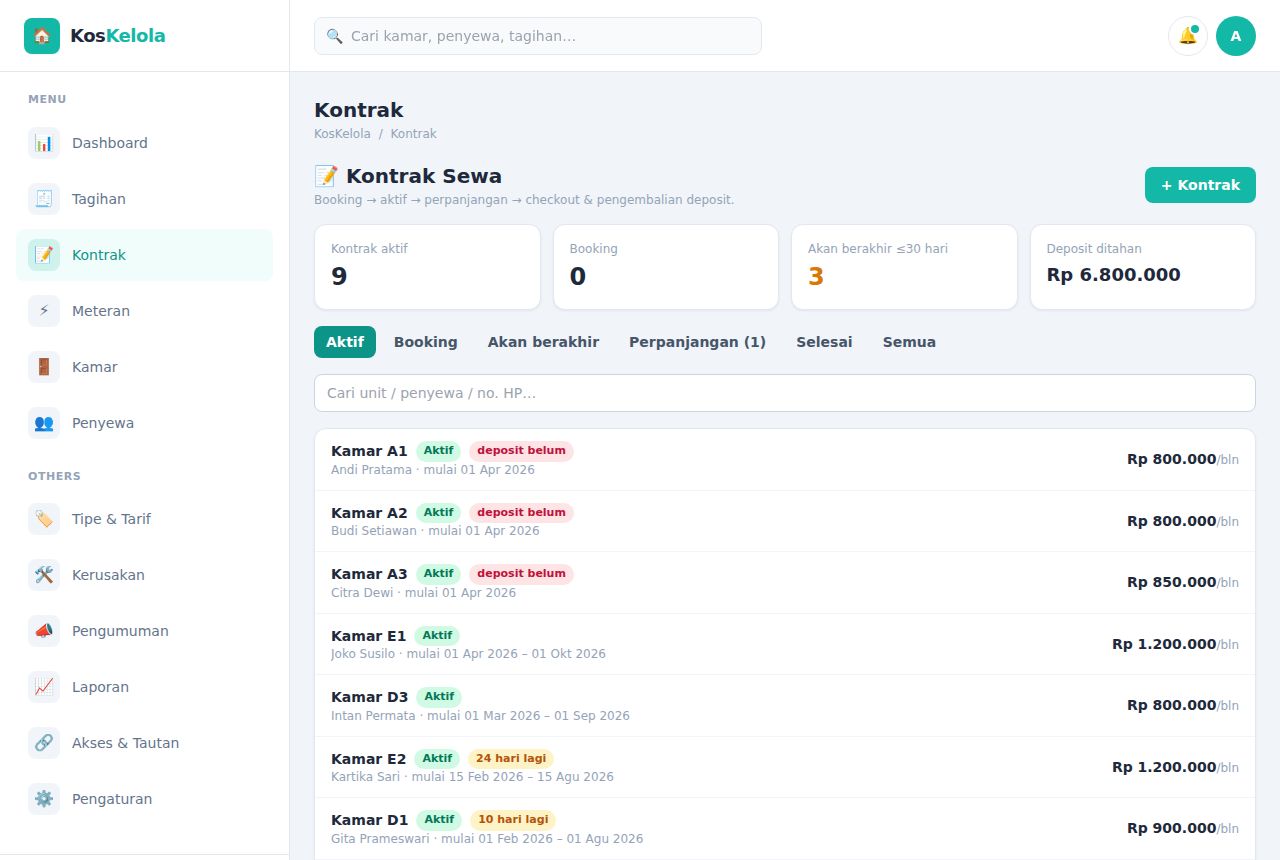Open the Perpanjangan (1) tab
Screen dimensions: 1280x860
coord(697,342)
